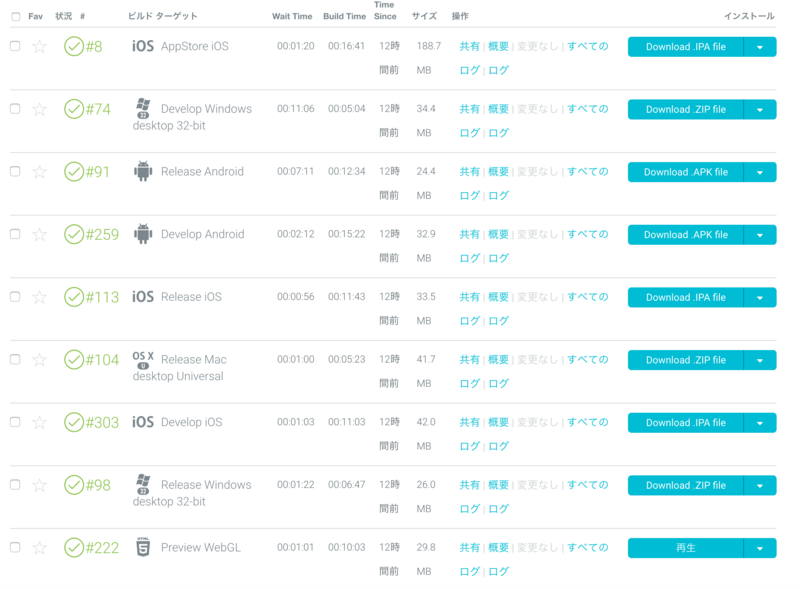The image size is (800, 589).
Task: Click the 共有 link for build #303
Action: (x=469, y=422)
